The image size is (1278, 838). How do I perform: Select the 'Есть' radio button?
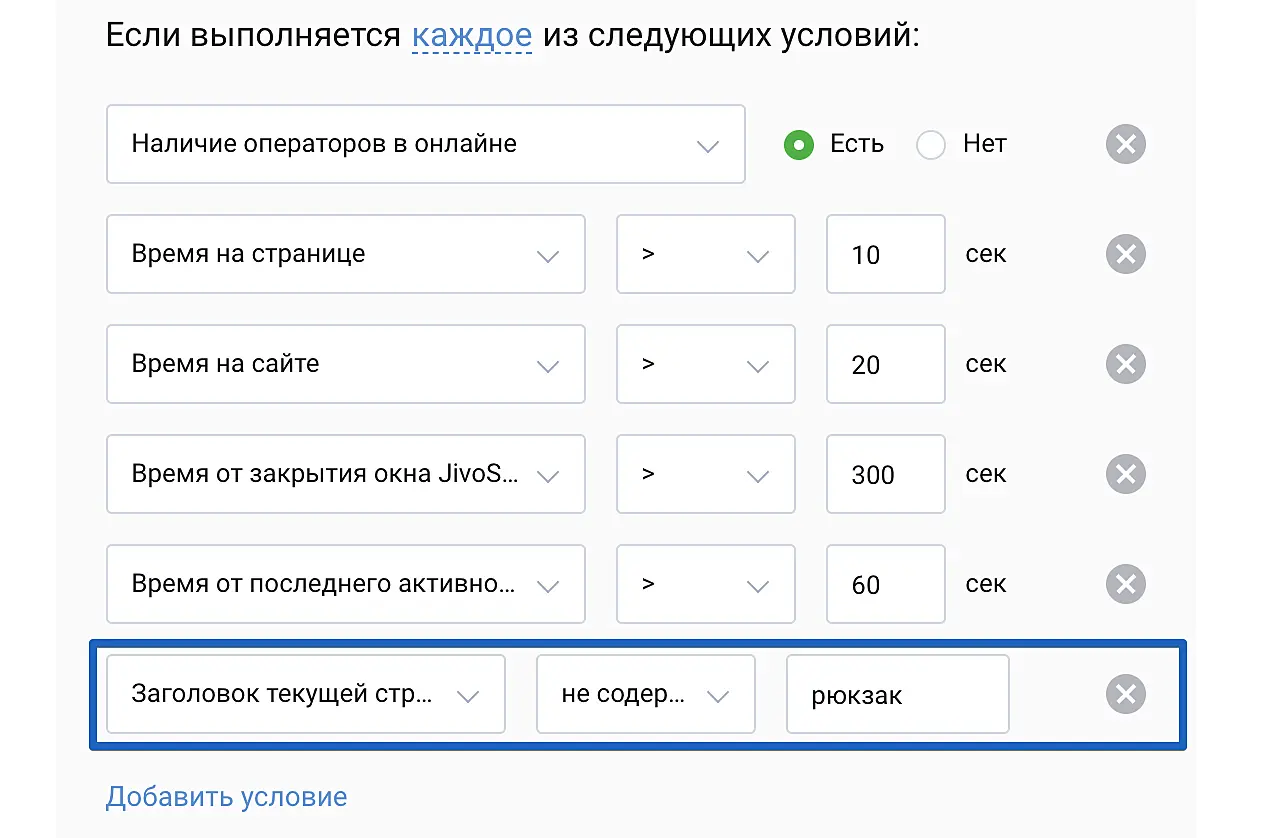point(798,145)
